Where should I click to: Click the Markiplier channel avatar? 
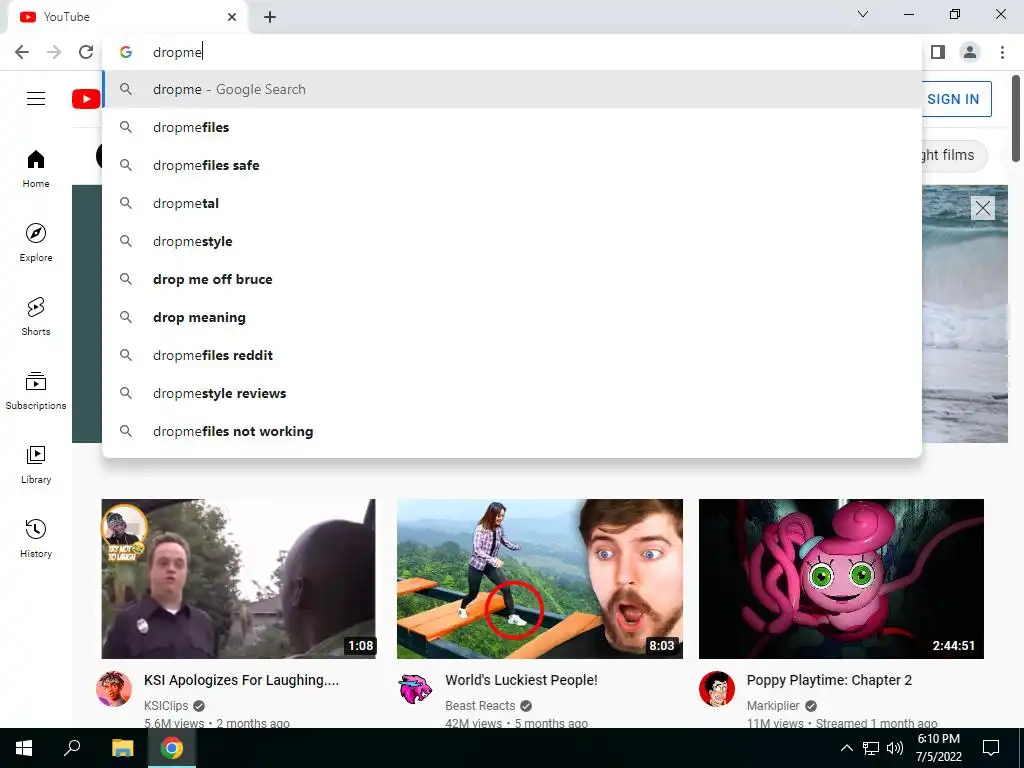click(x=716, y=688)
